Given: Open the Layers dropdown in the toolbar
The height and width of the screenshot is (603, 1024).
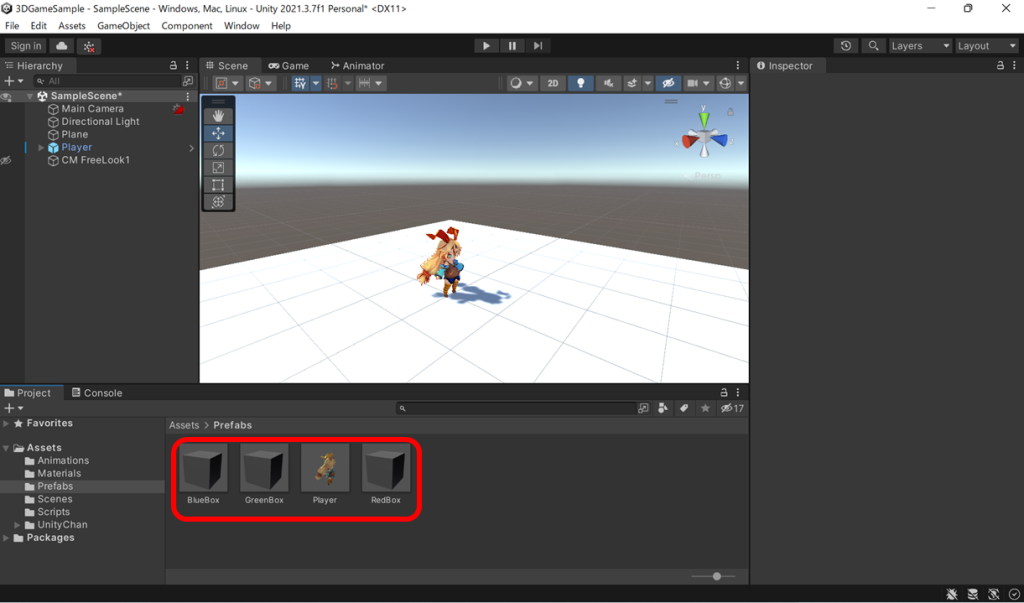Looking at the screenshot, I should click(x=919, y=45).
